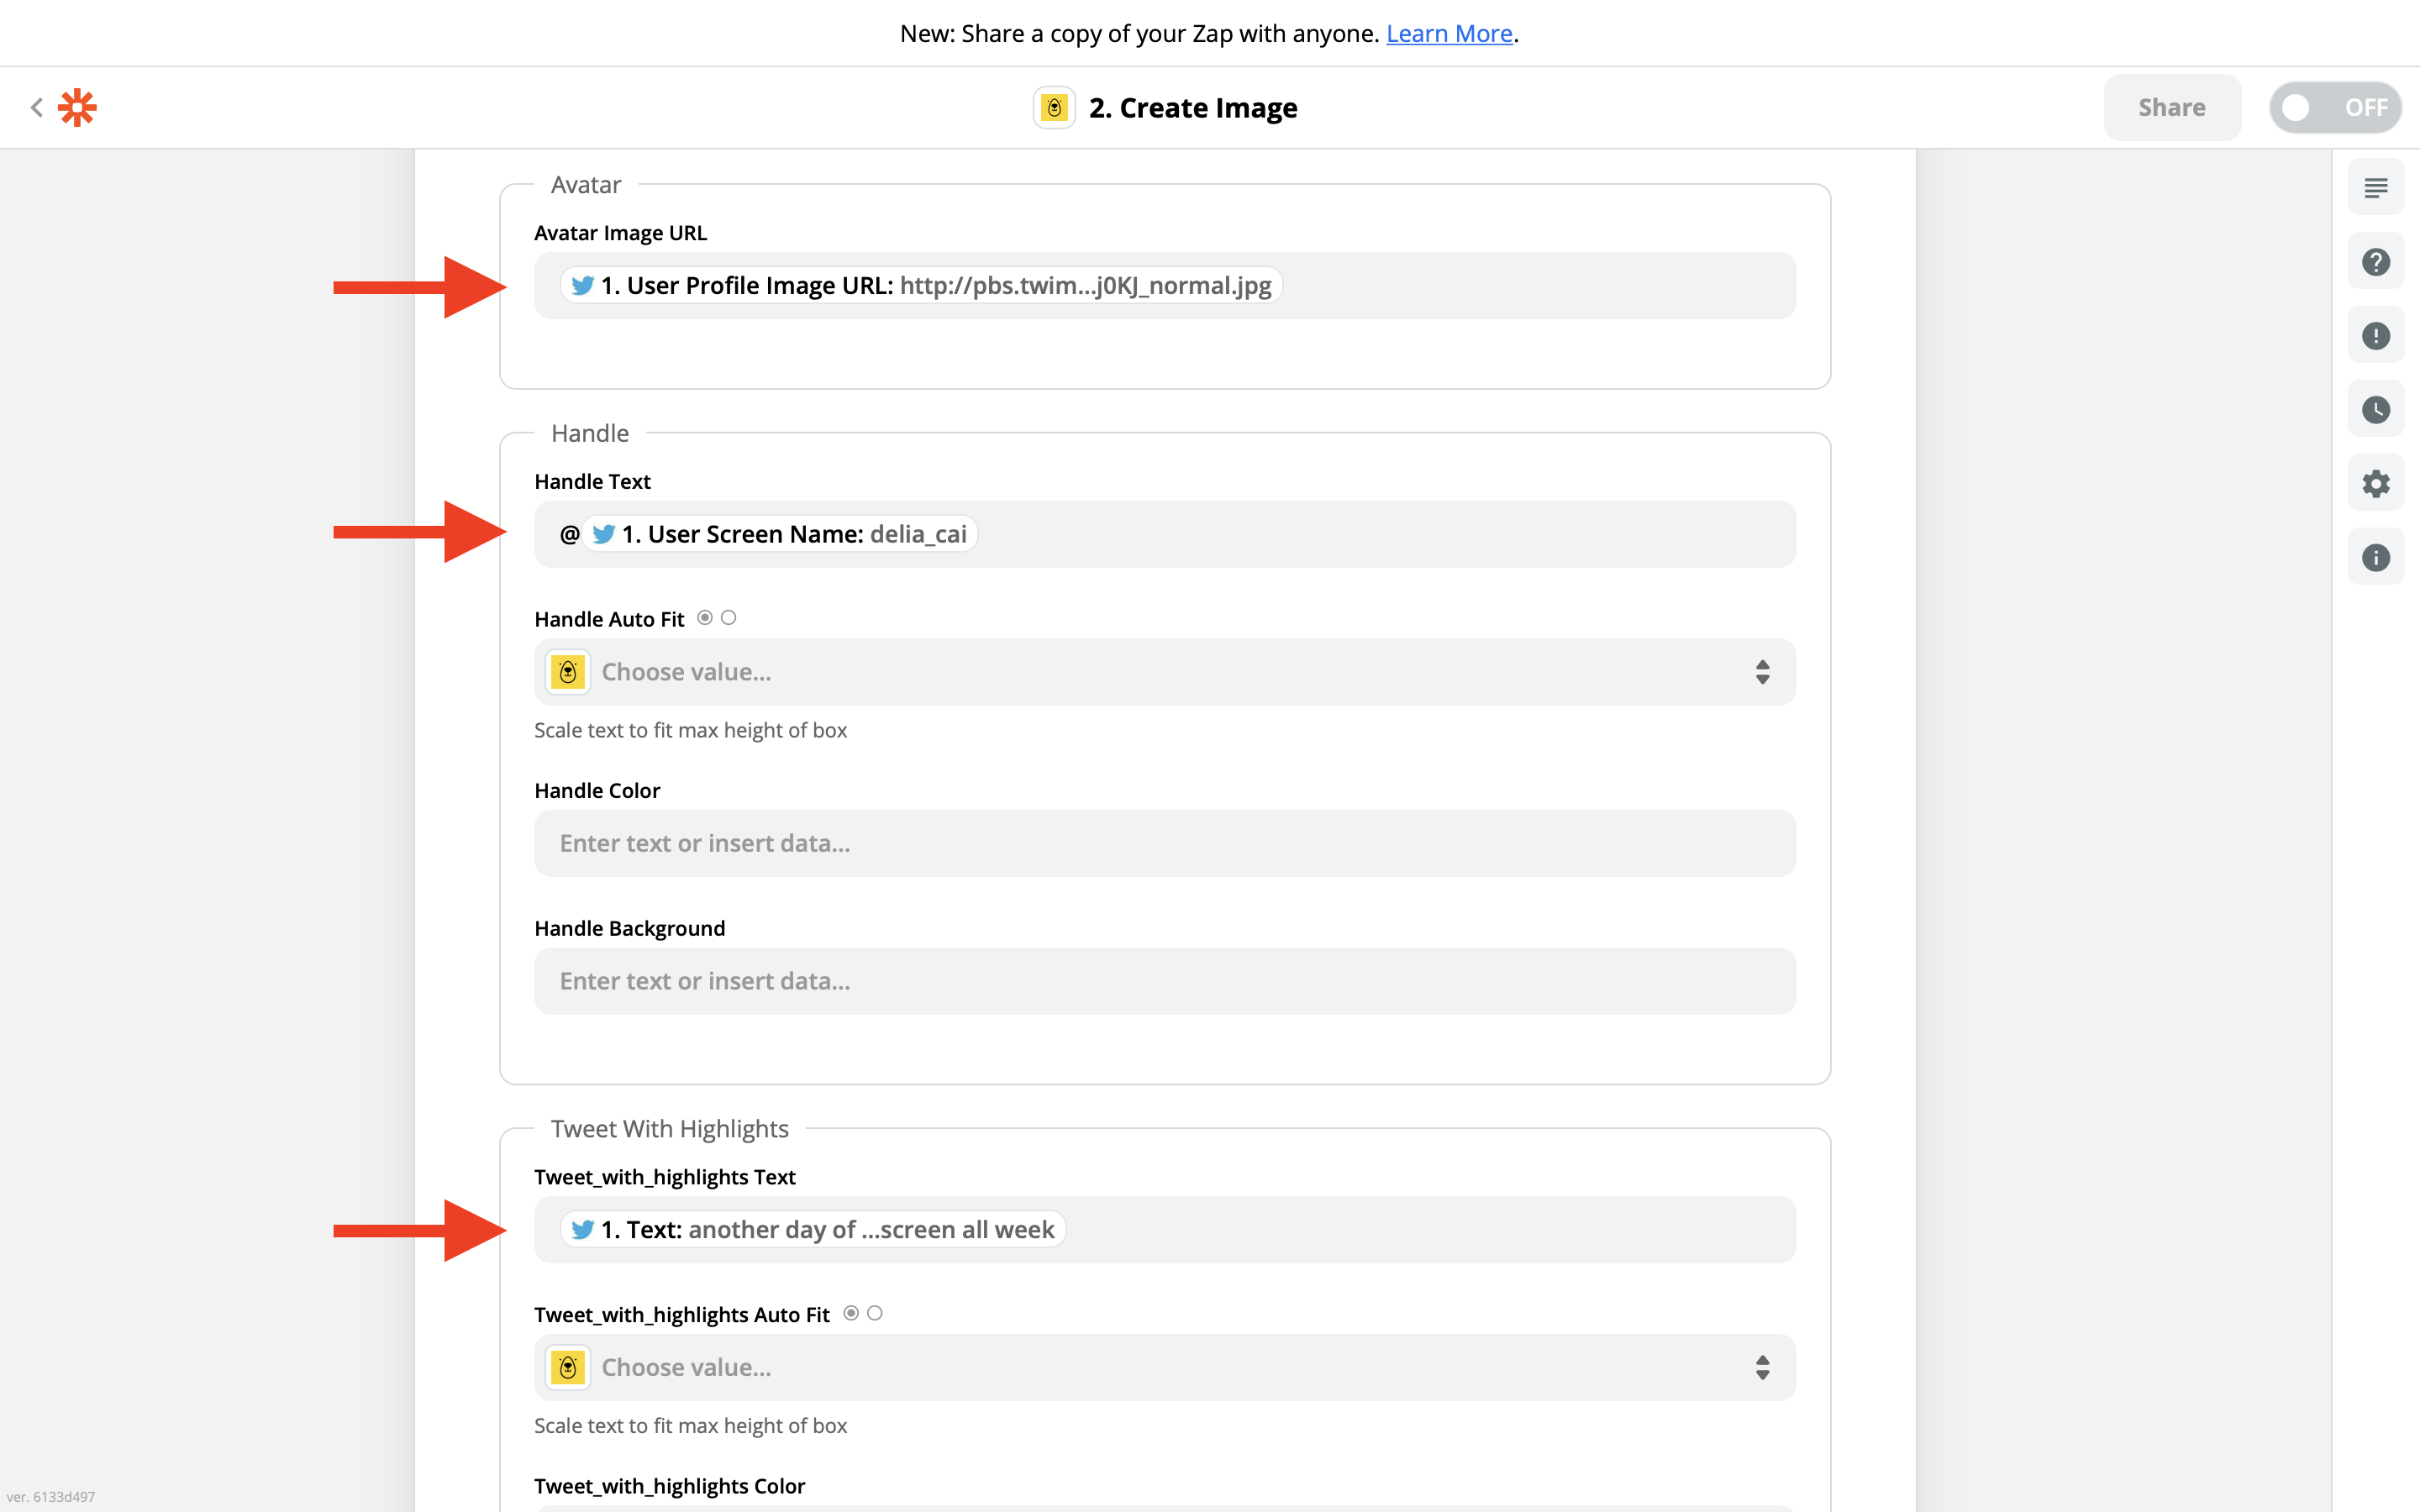Open the Zapier orange logo home

pyautogui.click(x=77, y=107)
